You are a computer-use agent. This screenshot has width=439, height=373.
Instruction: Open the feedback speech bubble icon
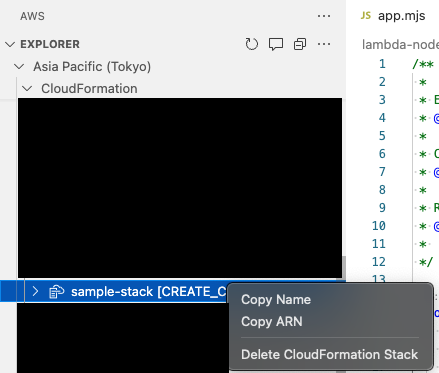pyautogui.click(x=276, y=44)
